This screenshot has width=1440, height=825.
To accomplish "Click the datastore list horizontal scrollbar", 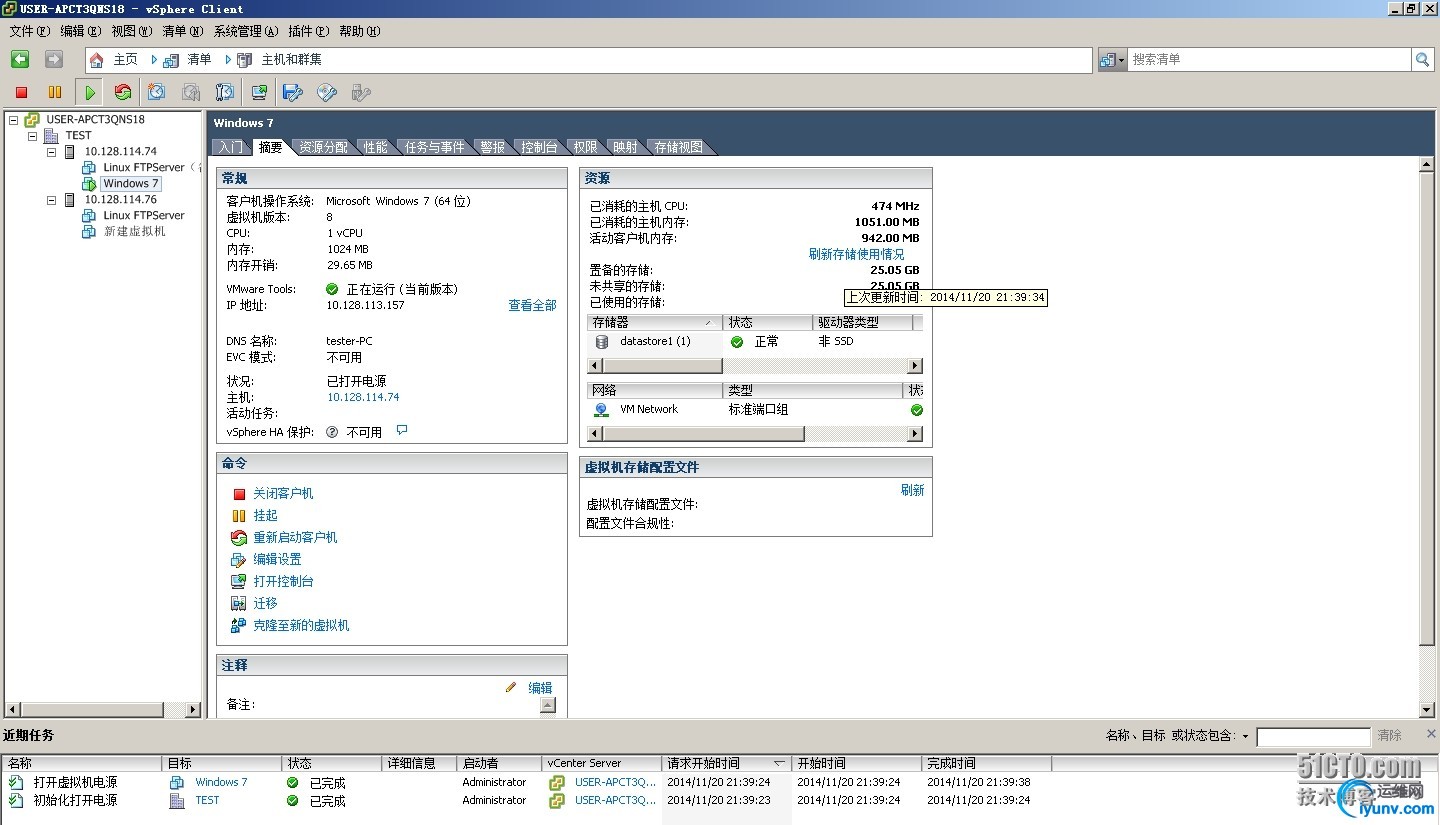I will pyautogui.click(x=755, y=366).
